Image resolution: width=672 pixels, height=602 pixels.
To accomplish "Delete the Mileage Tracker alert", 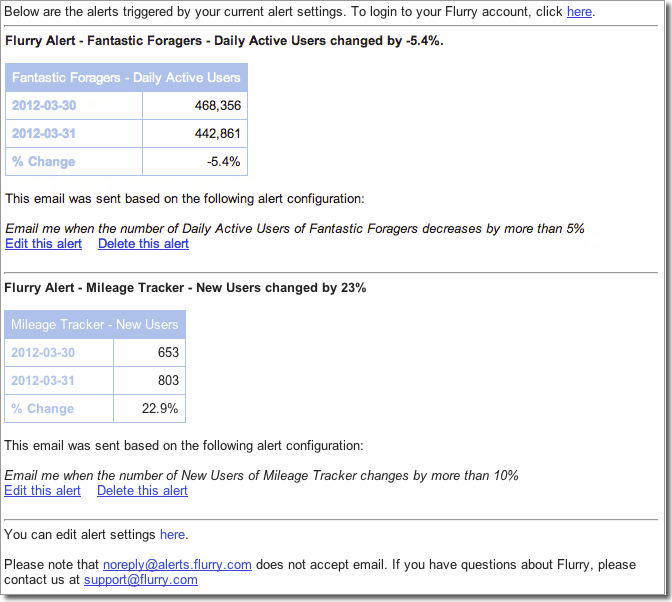I will tap(142, 491).
